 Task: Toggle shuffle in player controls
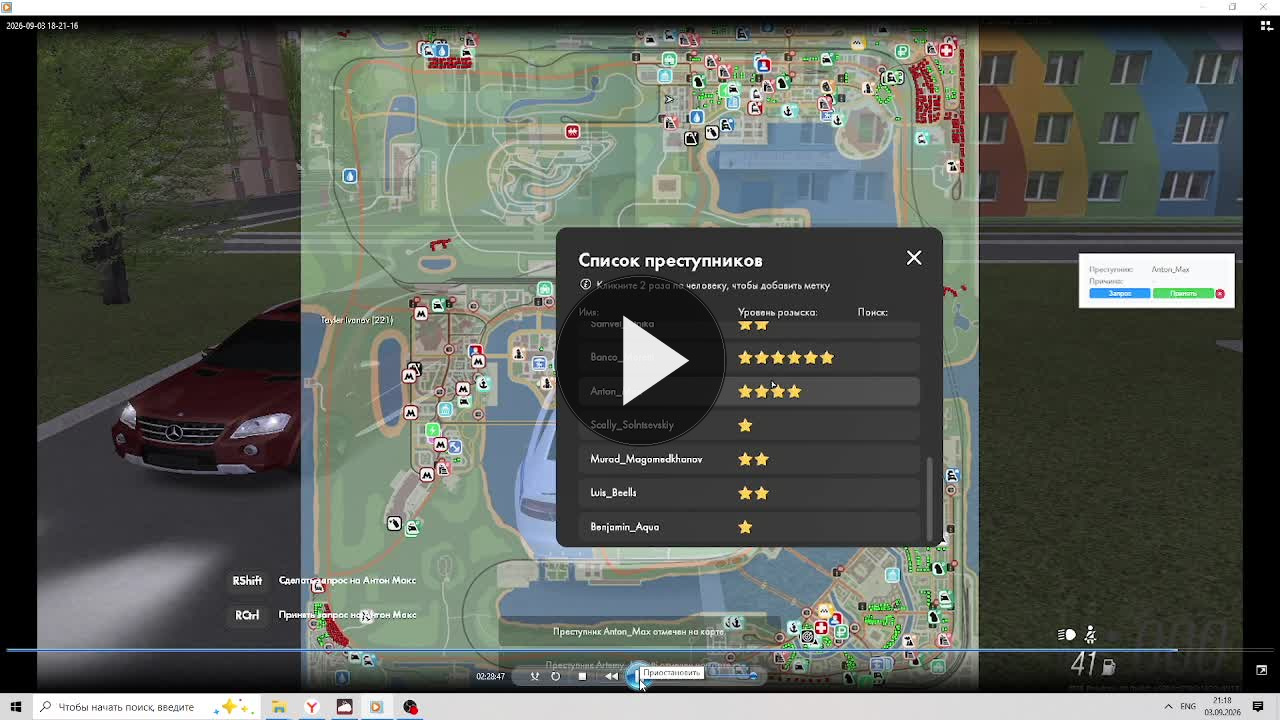tap(535, 677)
